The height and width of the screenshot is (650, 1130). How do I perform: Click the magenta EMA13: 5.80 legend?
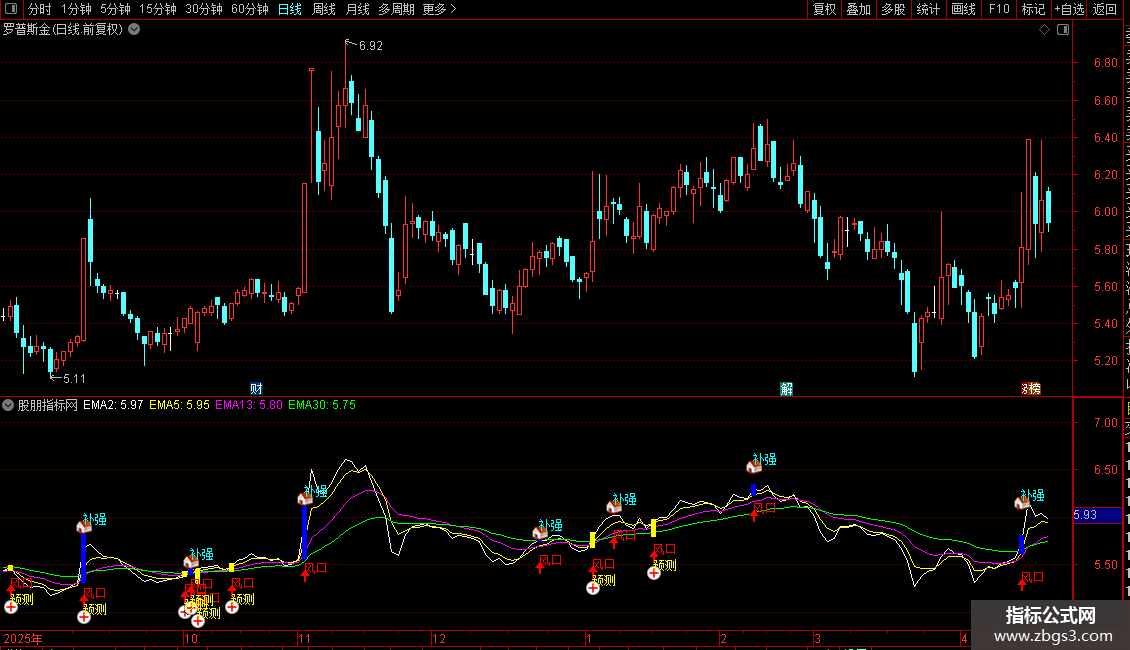point(249,405)
